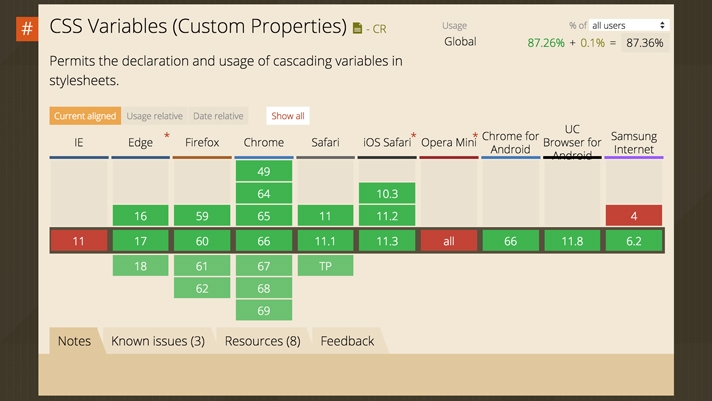Image resolution: width=712 pixels, height=401 pixels.
Task: Click the Firefox 62 cell
Action: (202, 288)
